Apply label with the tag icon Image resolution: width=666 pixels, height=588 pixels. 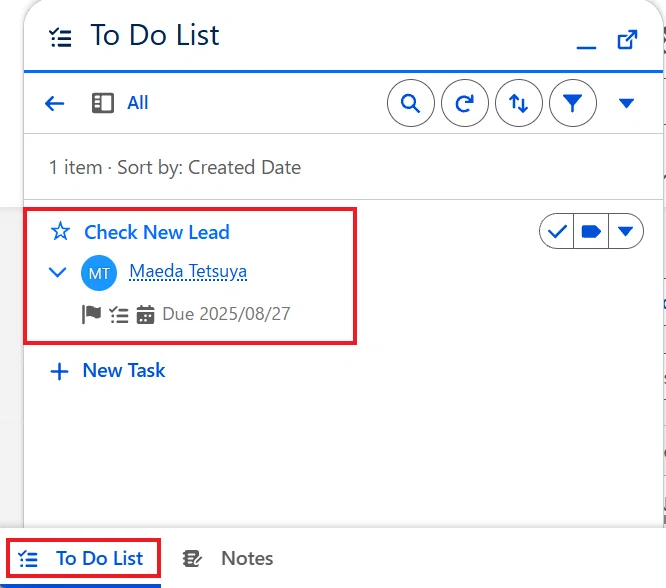click(x=591, y=231)
